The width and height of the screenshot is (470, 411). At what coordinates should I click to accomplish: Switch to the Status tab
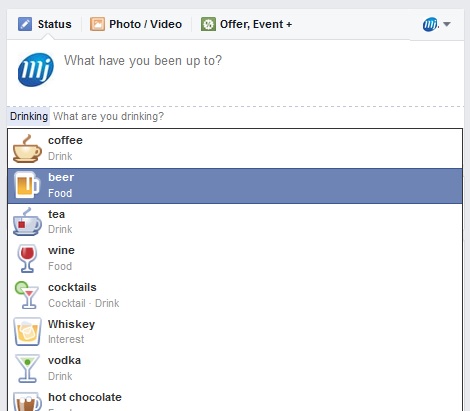45,24
